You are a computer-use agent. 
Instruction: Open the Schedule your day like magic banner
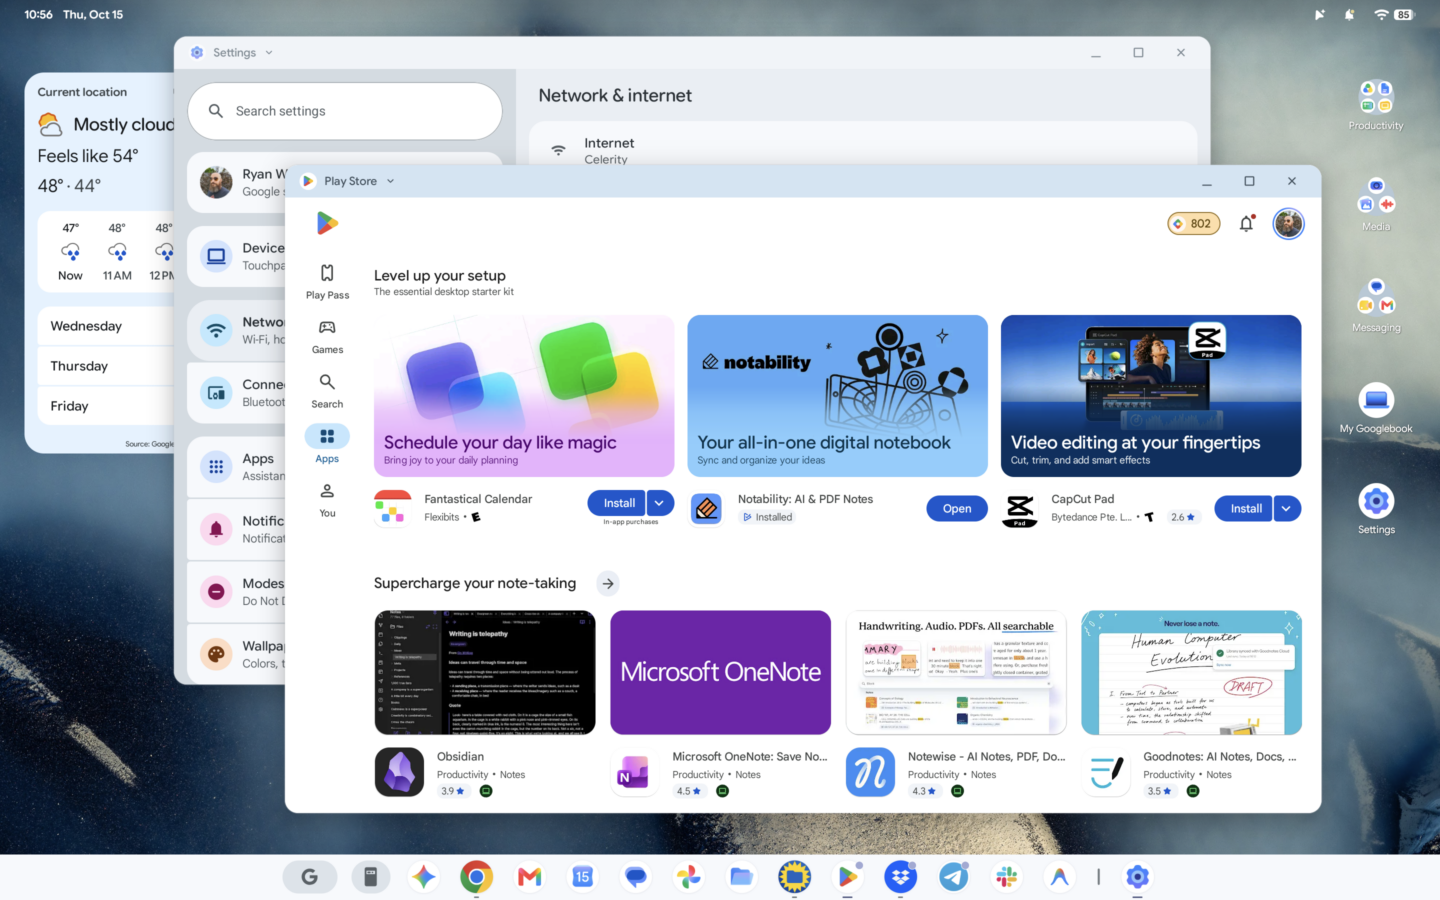pyautogui.click(x=524, y=396)
